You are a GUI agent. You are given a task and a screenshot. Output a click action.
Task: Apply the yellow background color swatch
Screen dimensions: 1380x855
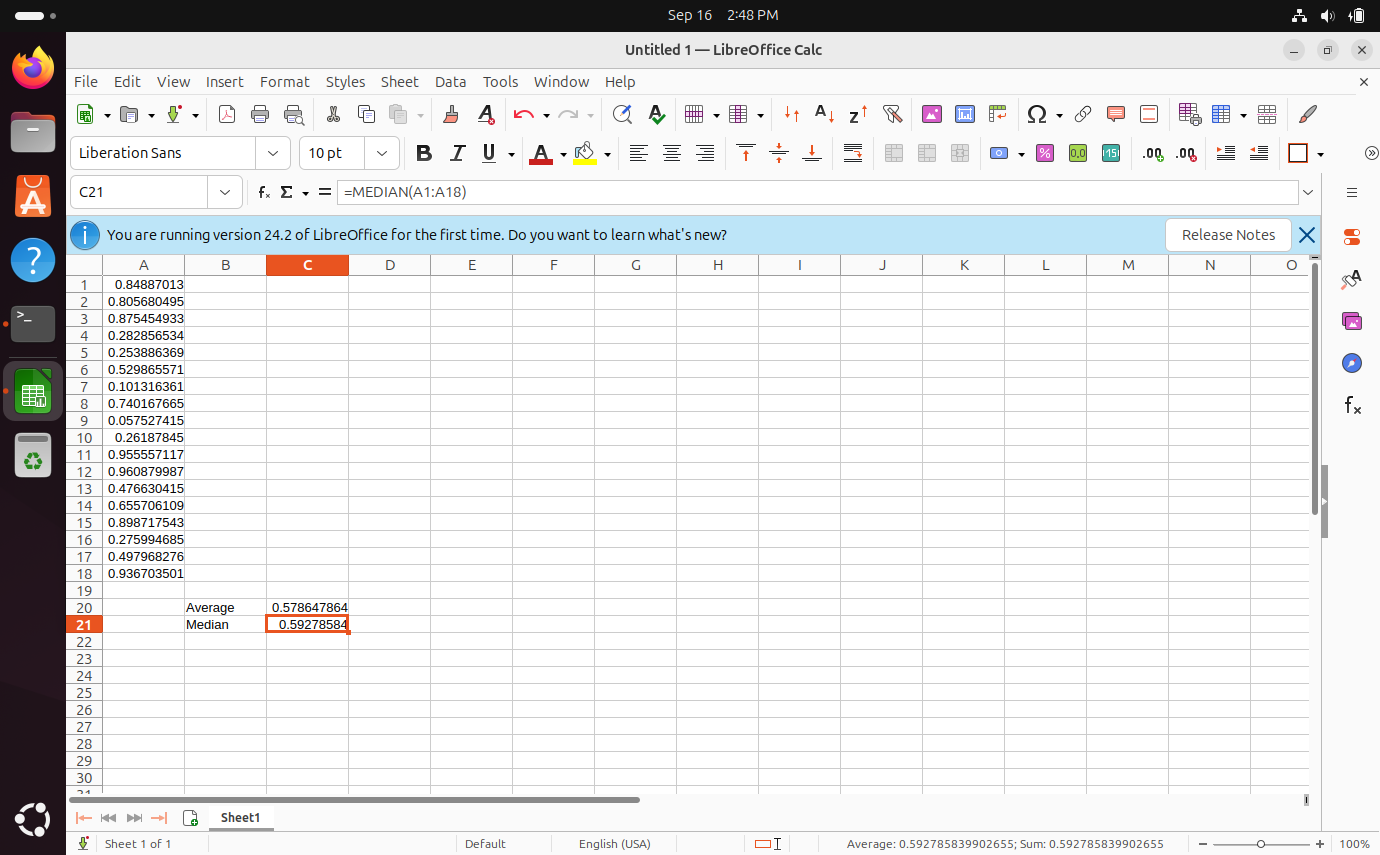click(585, 153)
